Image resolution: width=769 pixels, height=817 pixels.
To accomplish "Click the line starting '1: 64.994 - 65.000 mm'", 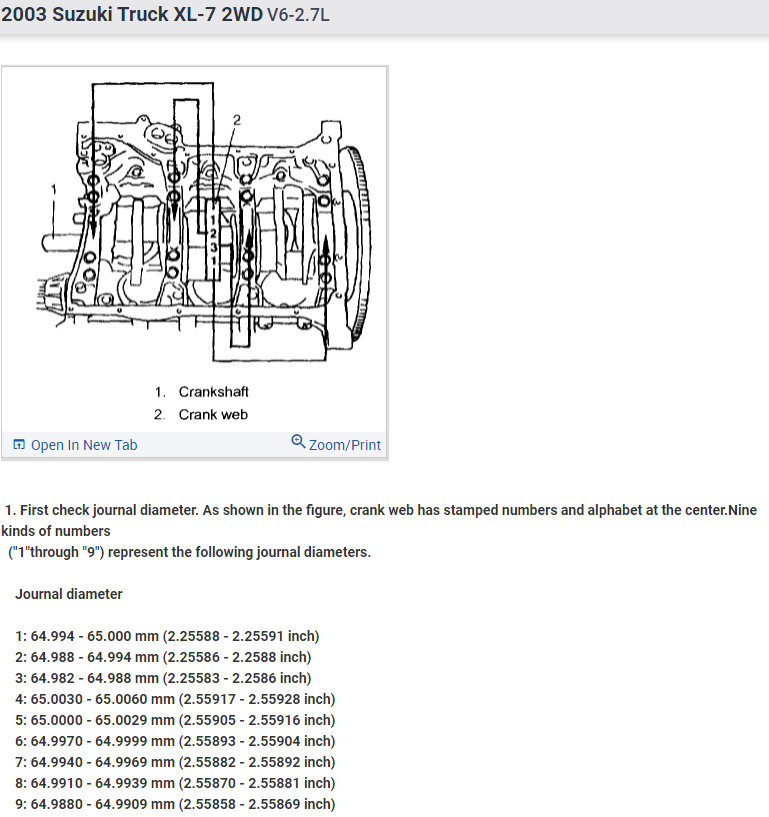I will click(x=167, y=636).
